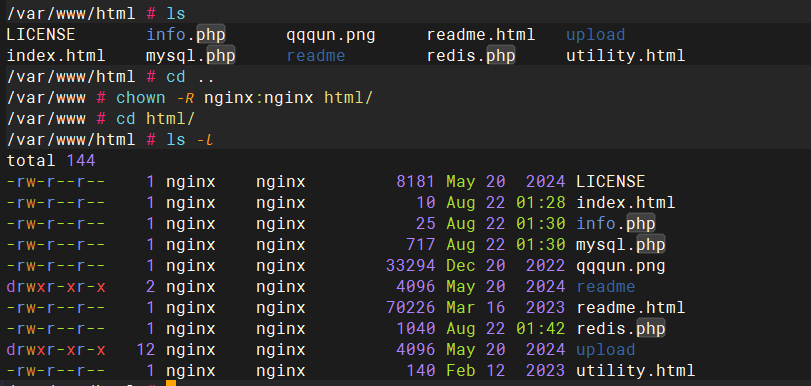Click qqqun.png filename in the long listing
The width and height of the screenshot is (811, 386).
pyautogui.click(x=621, y=266)
